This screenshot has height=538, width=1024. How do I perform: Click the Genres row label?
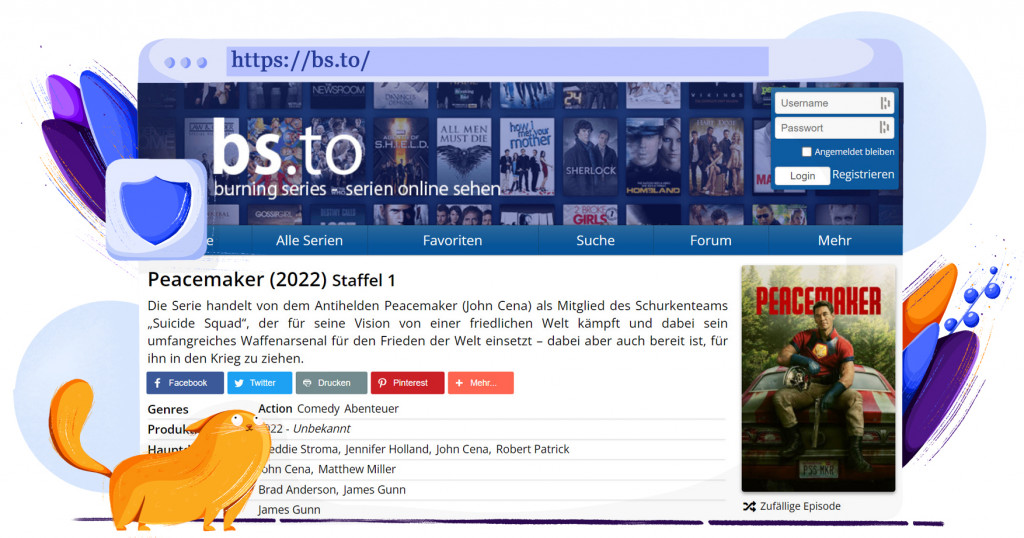tap(168, 409)
